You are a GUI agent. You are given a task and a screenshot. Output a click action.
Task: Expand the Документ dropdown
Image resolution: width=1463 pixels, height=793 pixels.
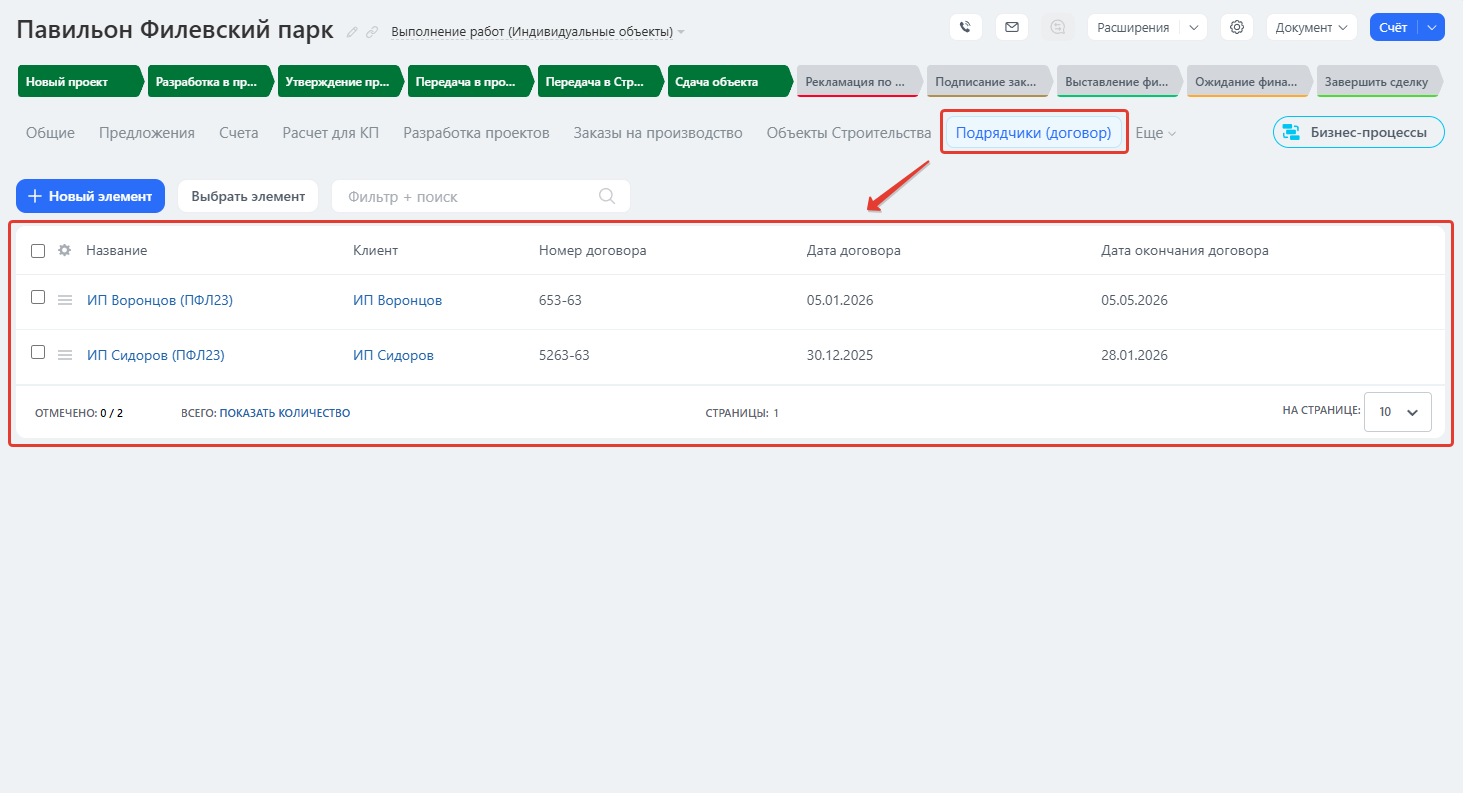[x=1311, y=28]
